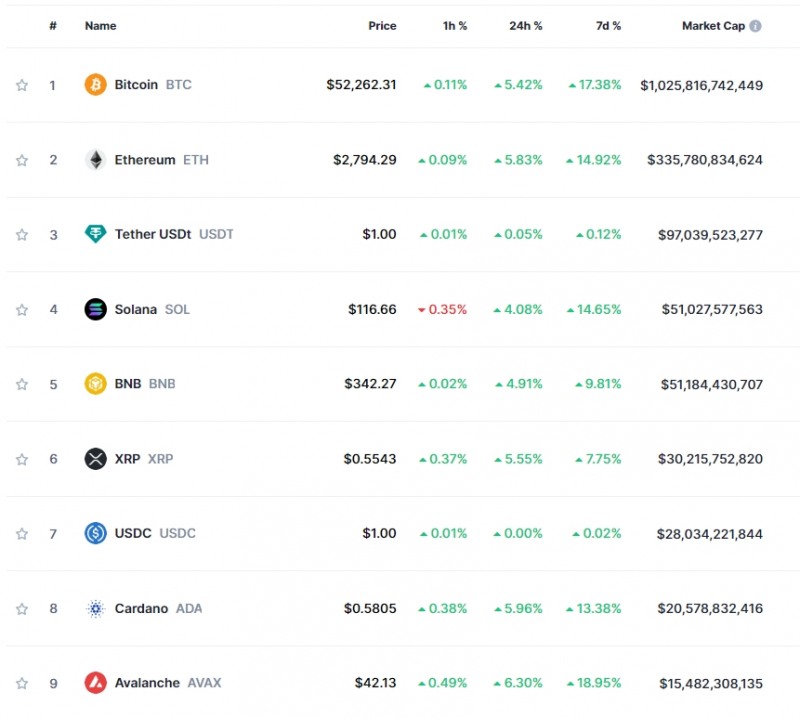
Task: Star Bitcoin to add to watchlist
Action: (x=22, y=85)
